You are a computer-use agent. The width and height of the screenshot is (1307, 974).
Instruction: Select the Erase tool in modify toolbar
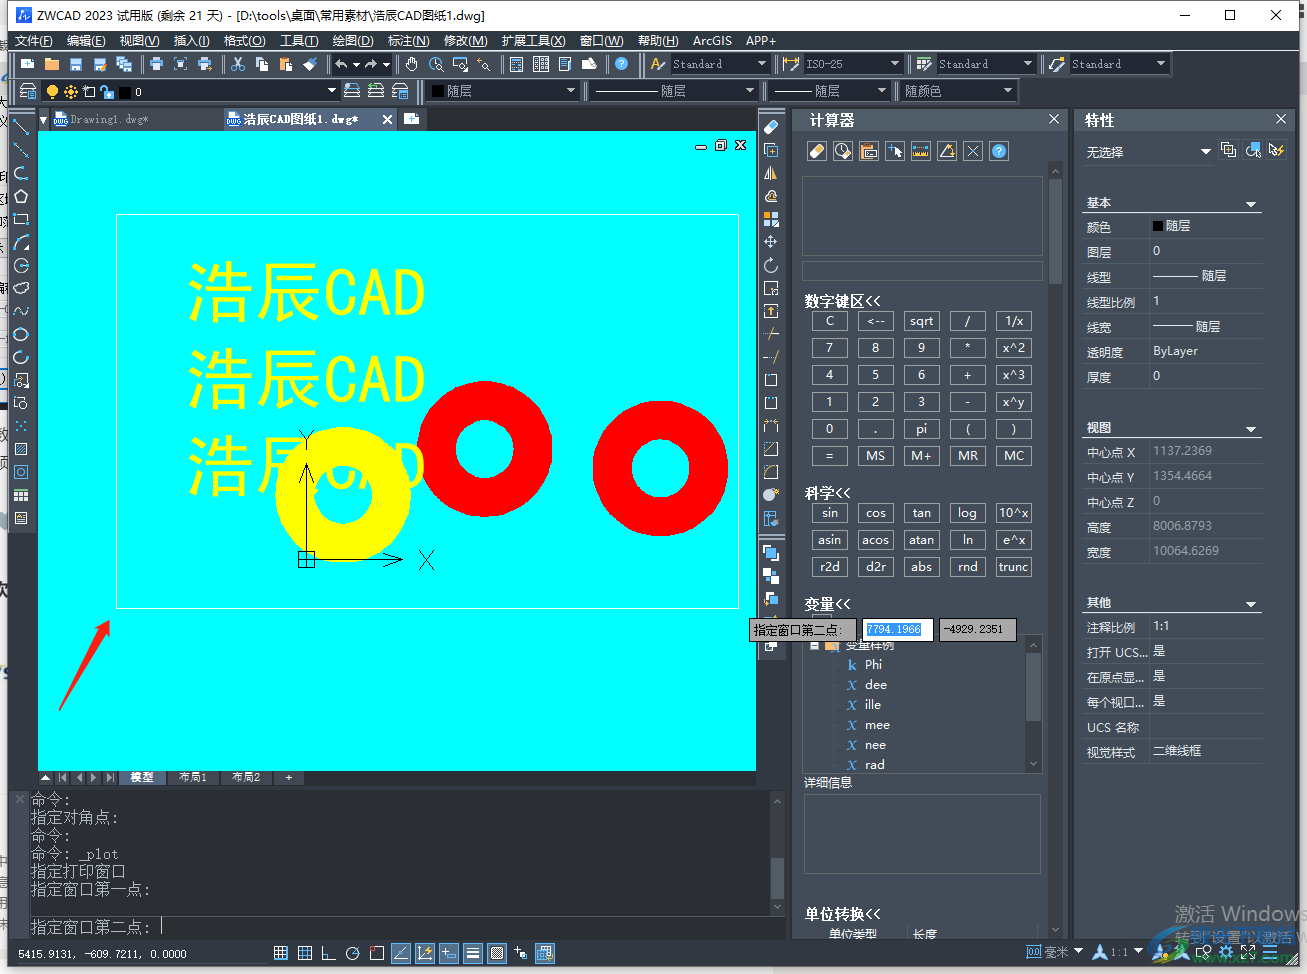771,127
